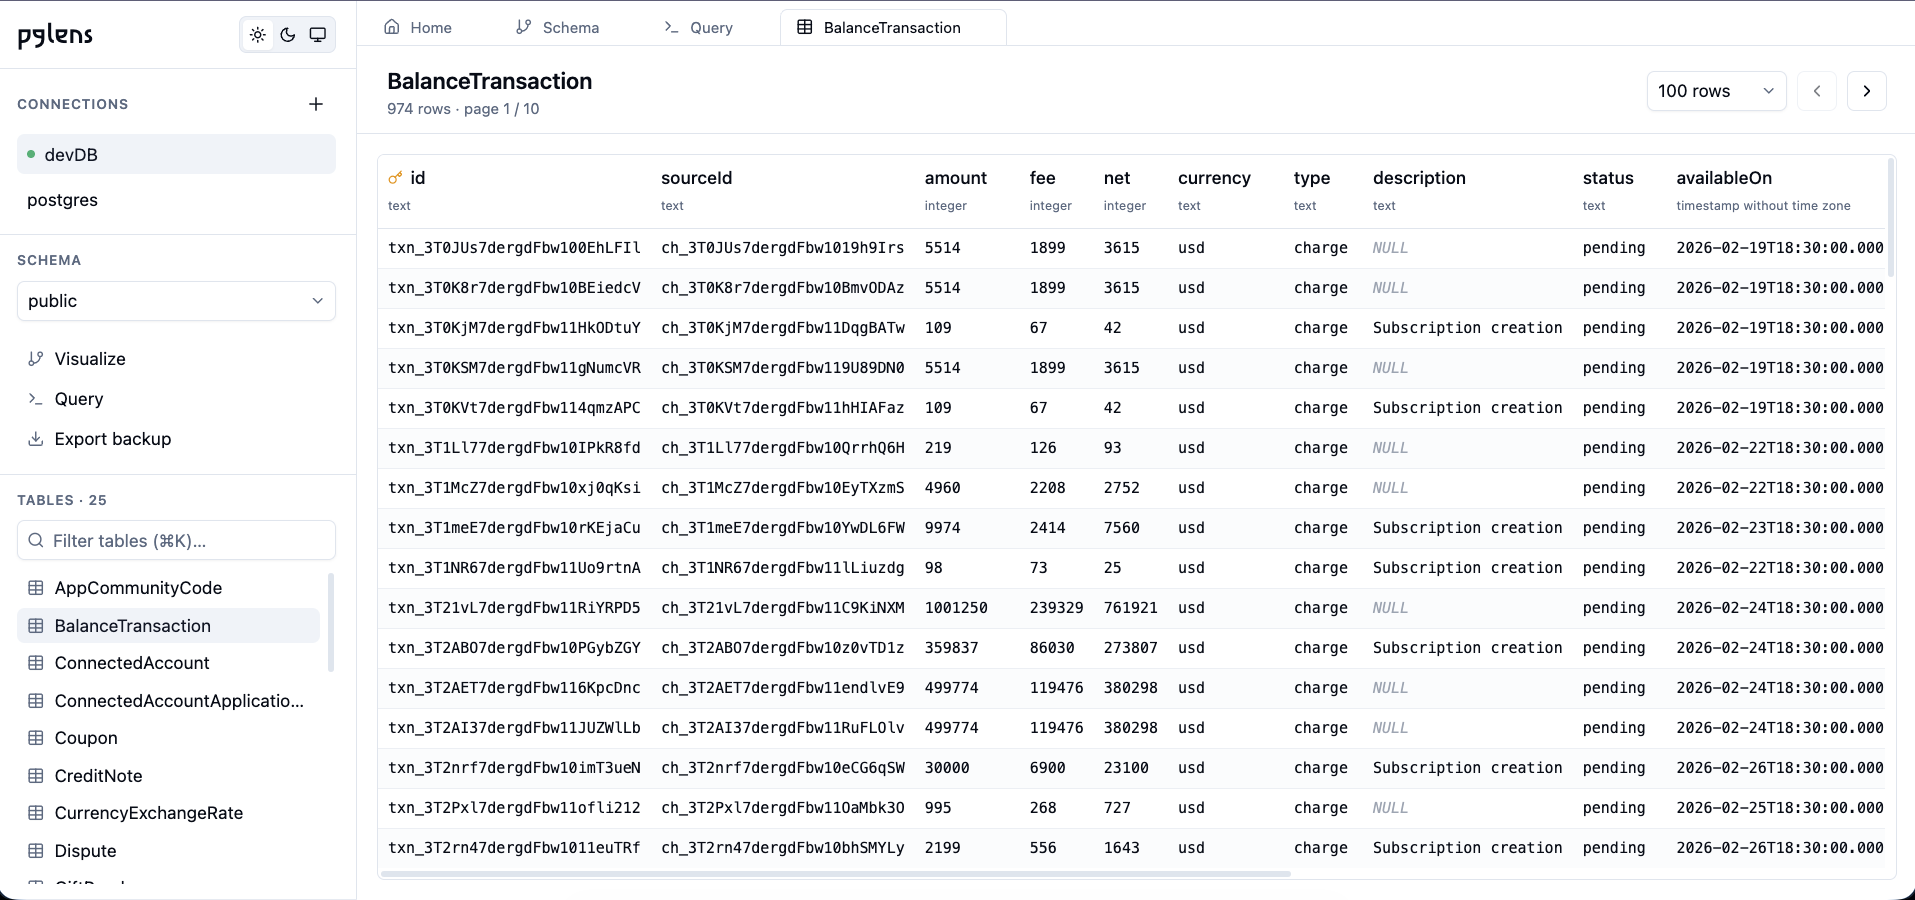Viewport: 1915px width, 900px height.
Task: Click the description column header
Action: pos(1419,178)
